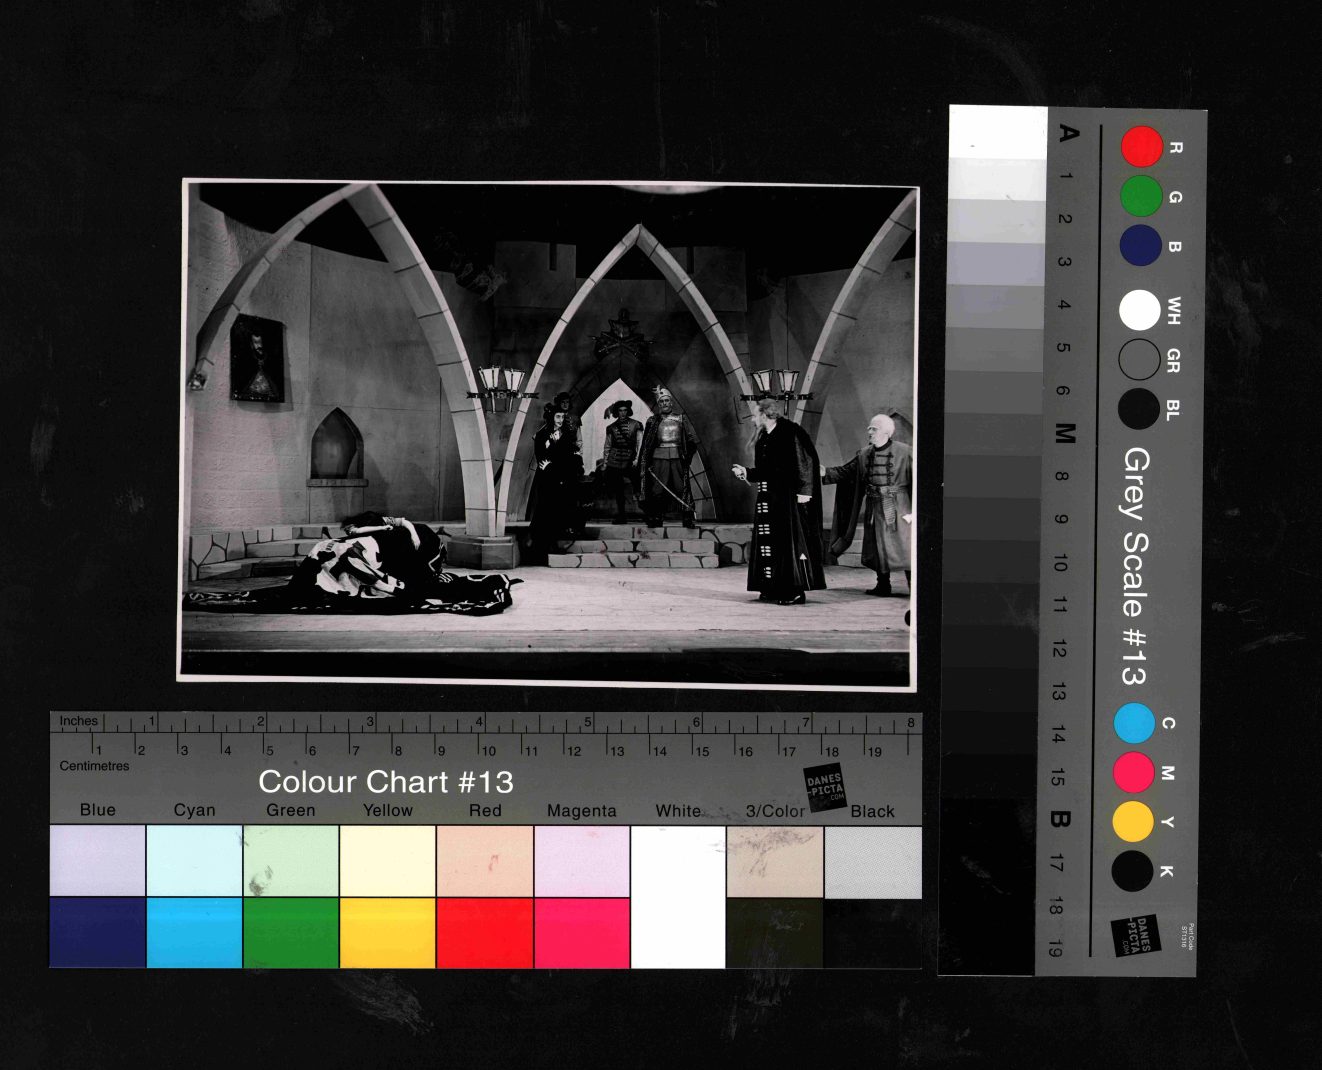Viewport: 1322px width, 1070px height.
Task: Click the white circle labeled WH
Action: click(x=1139, y=310)
